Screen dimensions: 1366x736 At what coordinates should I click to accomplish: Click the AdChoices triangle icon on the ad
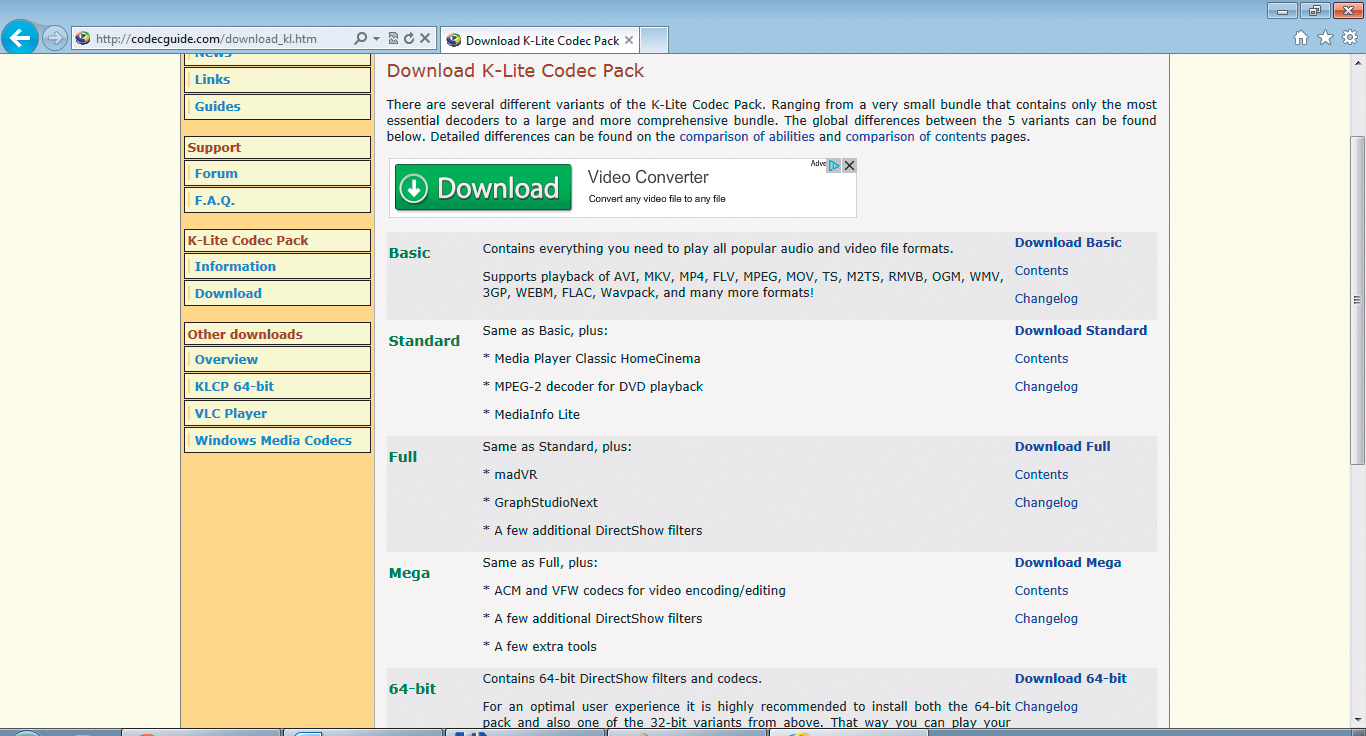click(x=833, y=165)
